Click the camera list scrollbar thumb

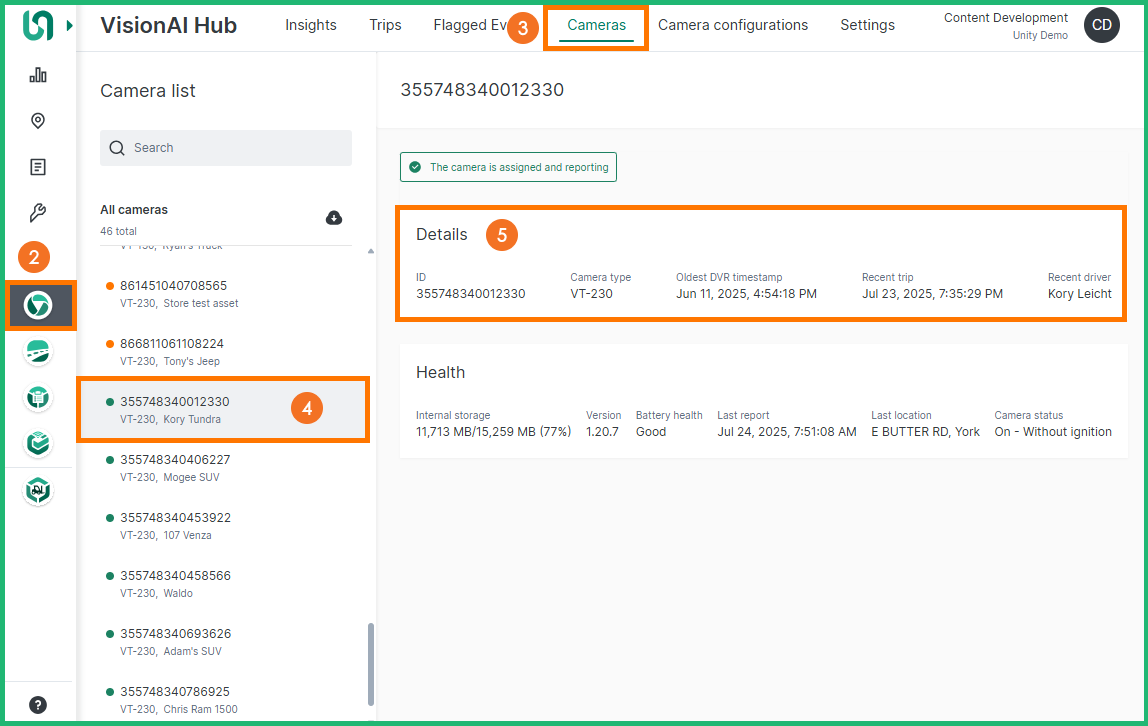pos(371,664)
